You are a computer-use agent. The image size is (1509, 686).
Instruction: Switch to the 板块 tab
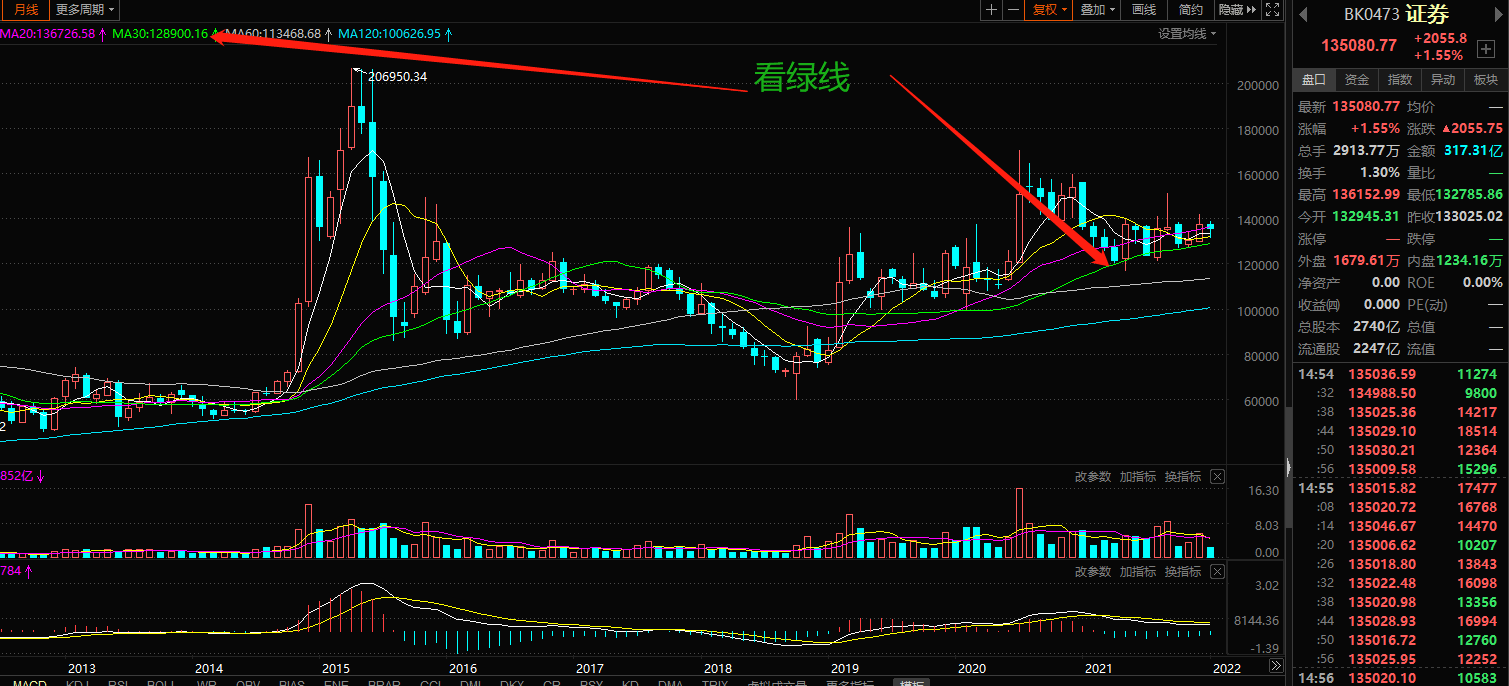[x=1486, y=80]
